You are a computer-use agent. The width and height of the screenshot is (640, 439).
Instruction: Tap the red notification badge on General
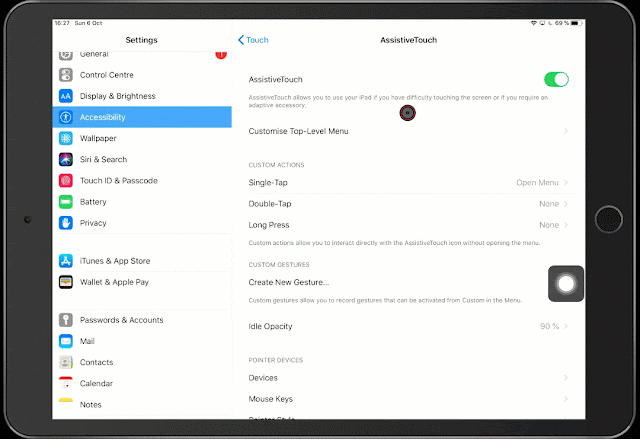click(221, 55)
